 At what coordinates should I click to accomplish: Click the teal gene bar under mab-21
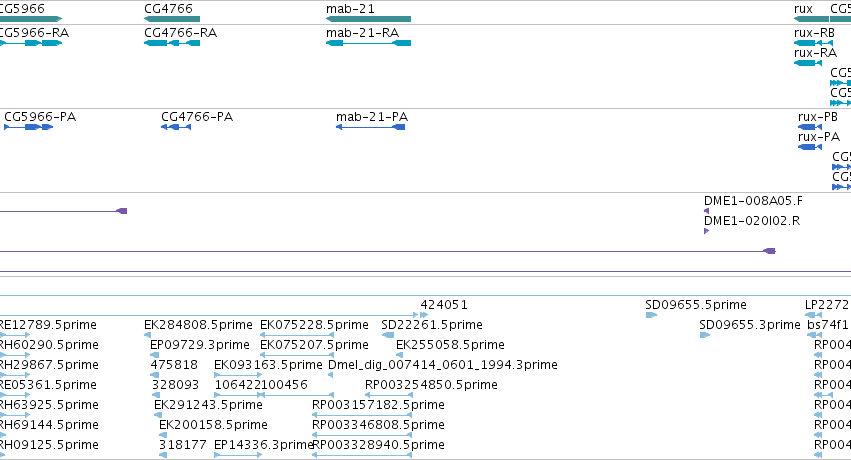point(368,19)
